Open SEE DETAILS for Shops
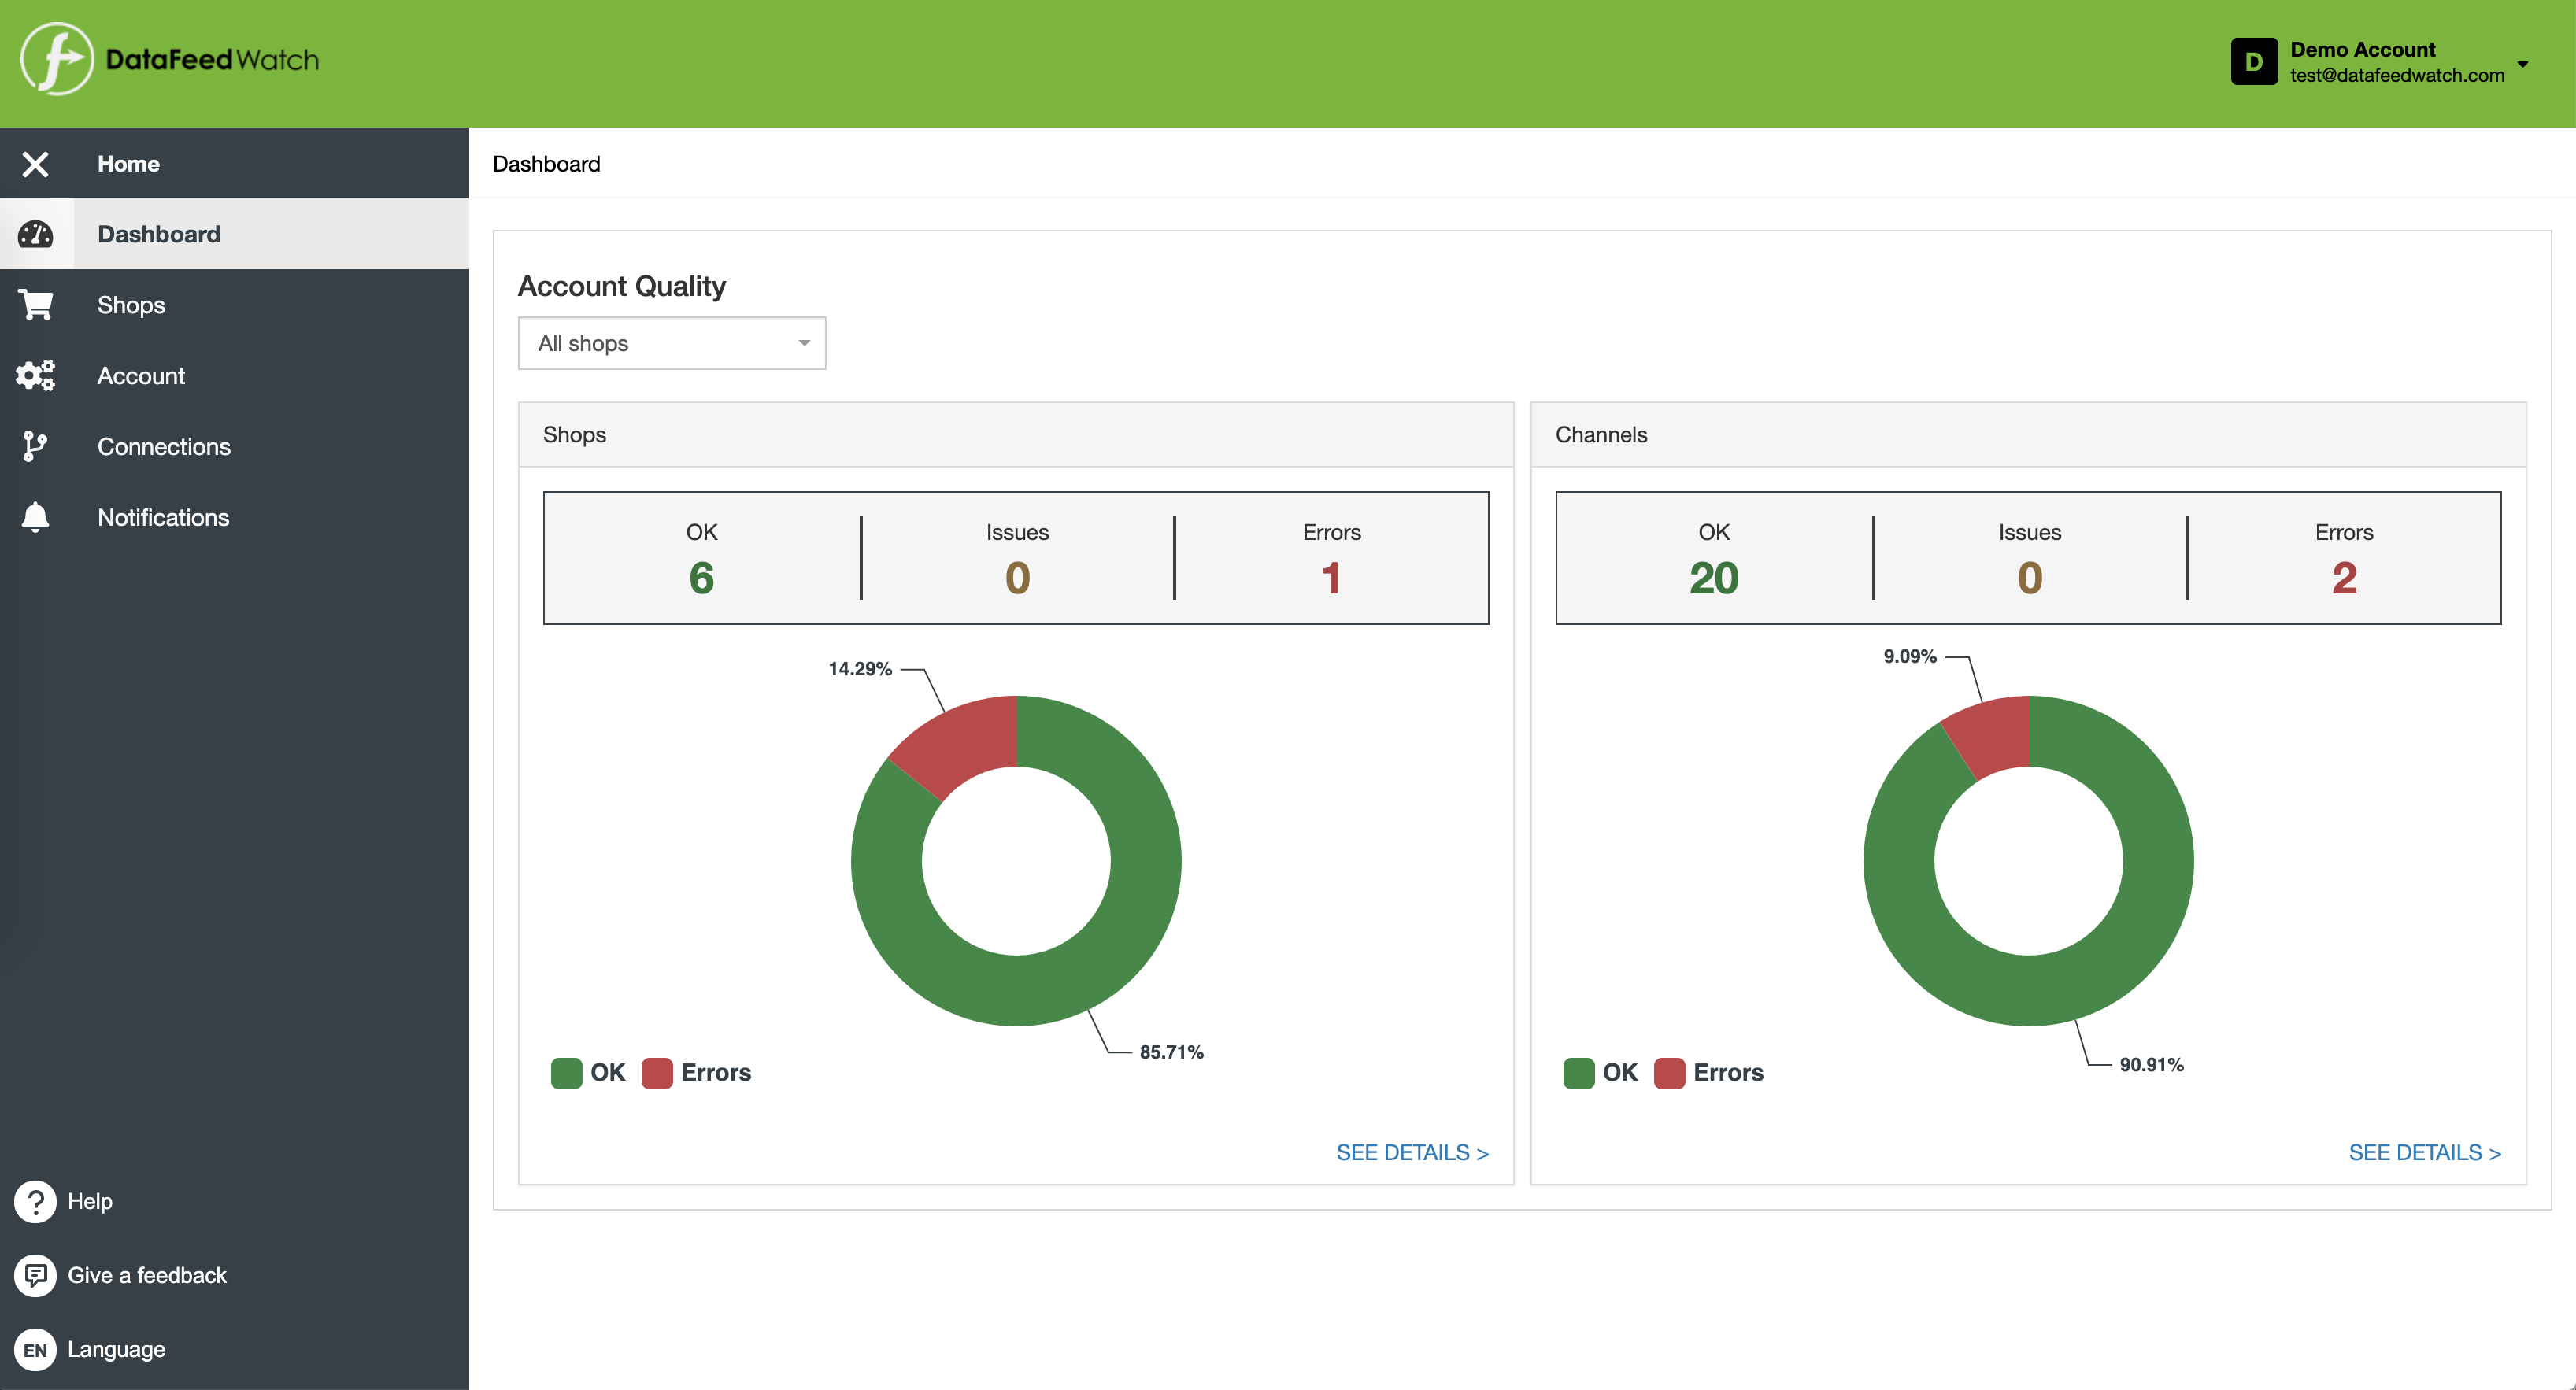Image resolution: width=2576 pixels, height=1390 pixels. tap(1412, 1152)
